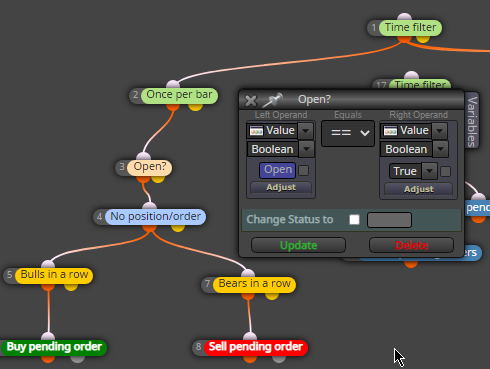The image size is (490, 369).
Task: Click input connector atop Once per bar
Action: [x=173, y=84]
